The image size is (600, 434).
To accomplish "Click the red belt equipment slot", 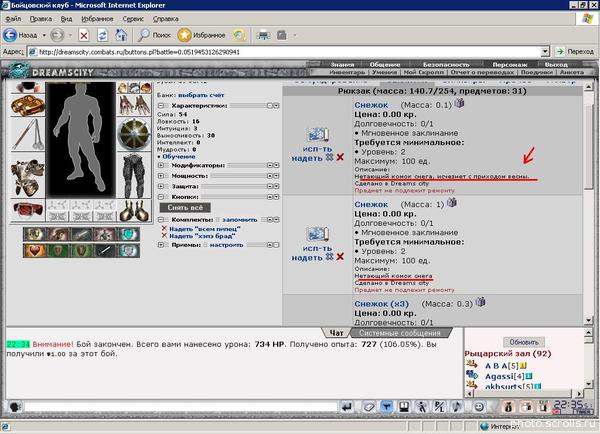I will [x=28, y=210].
